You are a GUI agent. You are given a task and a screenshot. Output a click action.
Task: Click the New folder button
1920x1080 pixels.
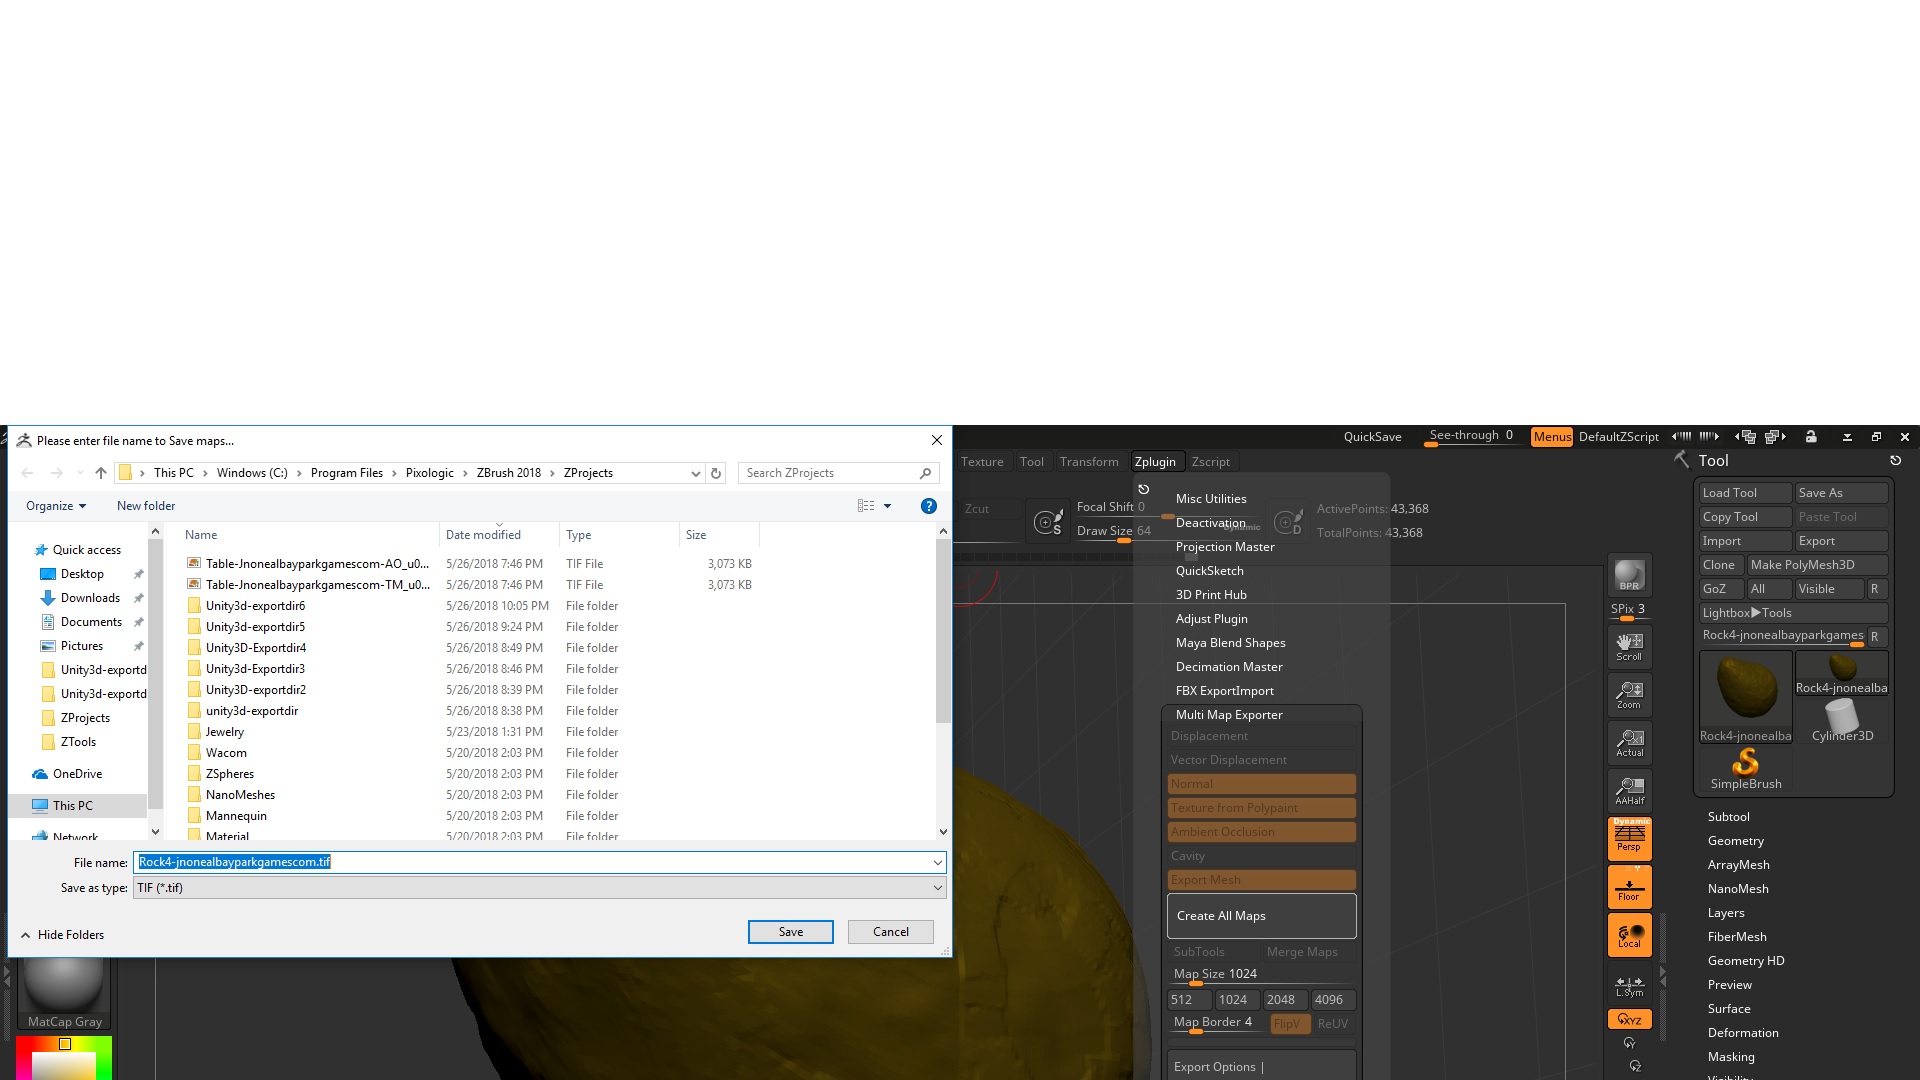pyautogui.click(x=145, y=506)
